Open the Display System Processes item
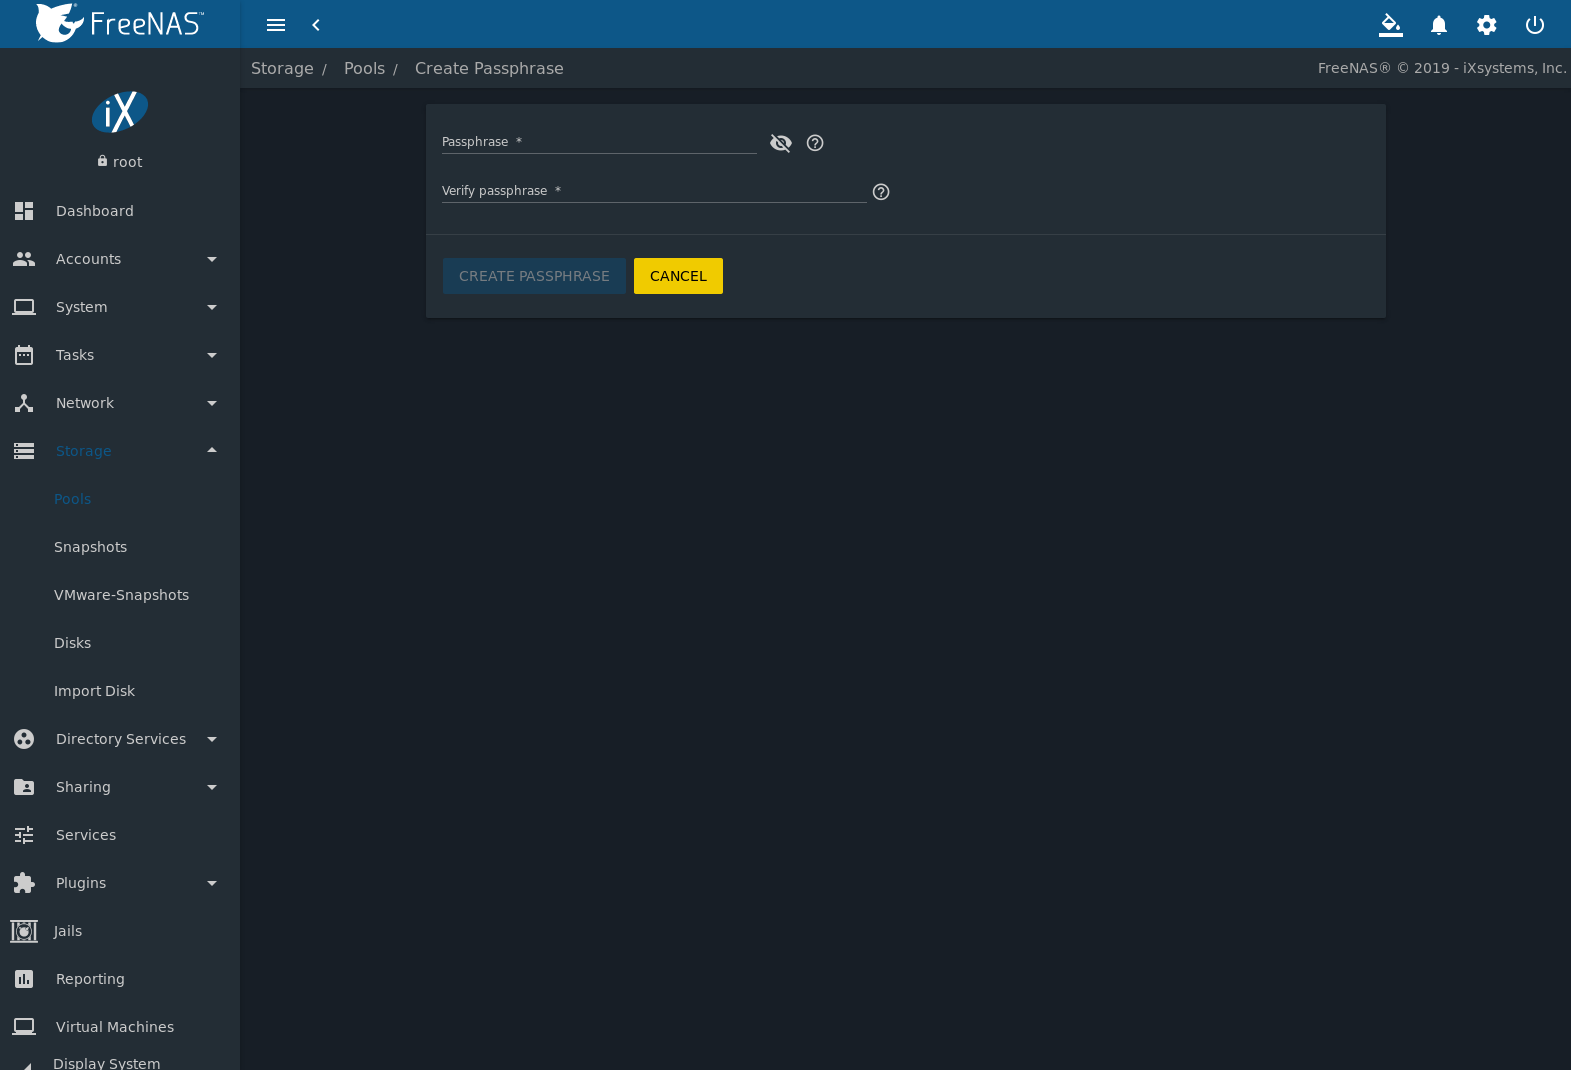This screenshot has width=1571, height=1070. tap(120, 1062)
